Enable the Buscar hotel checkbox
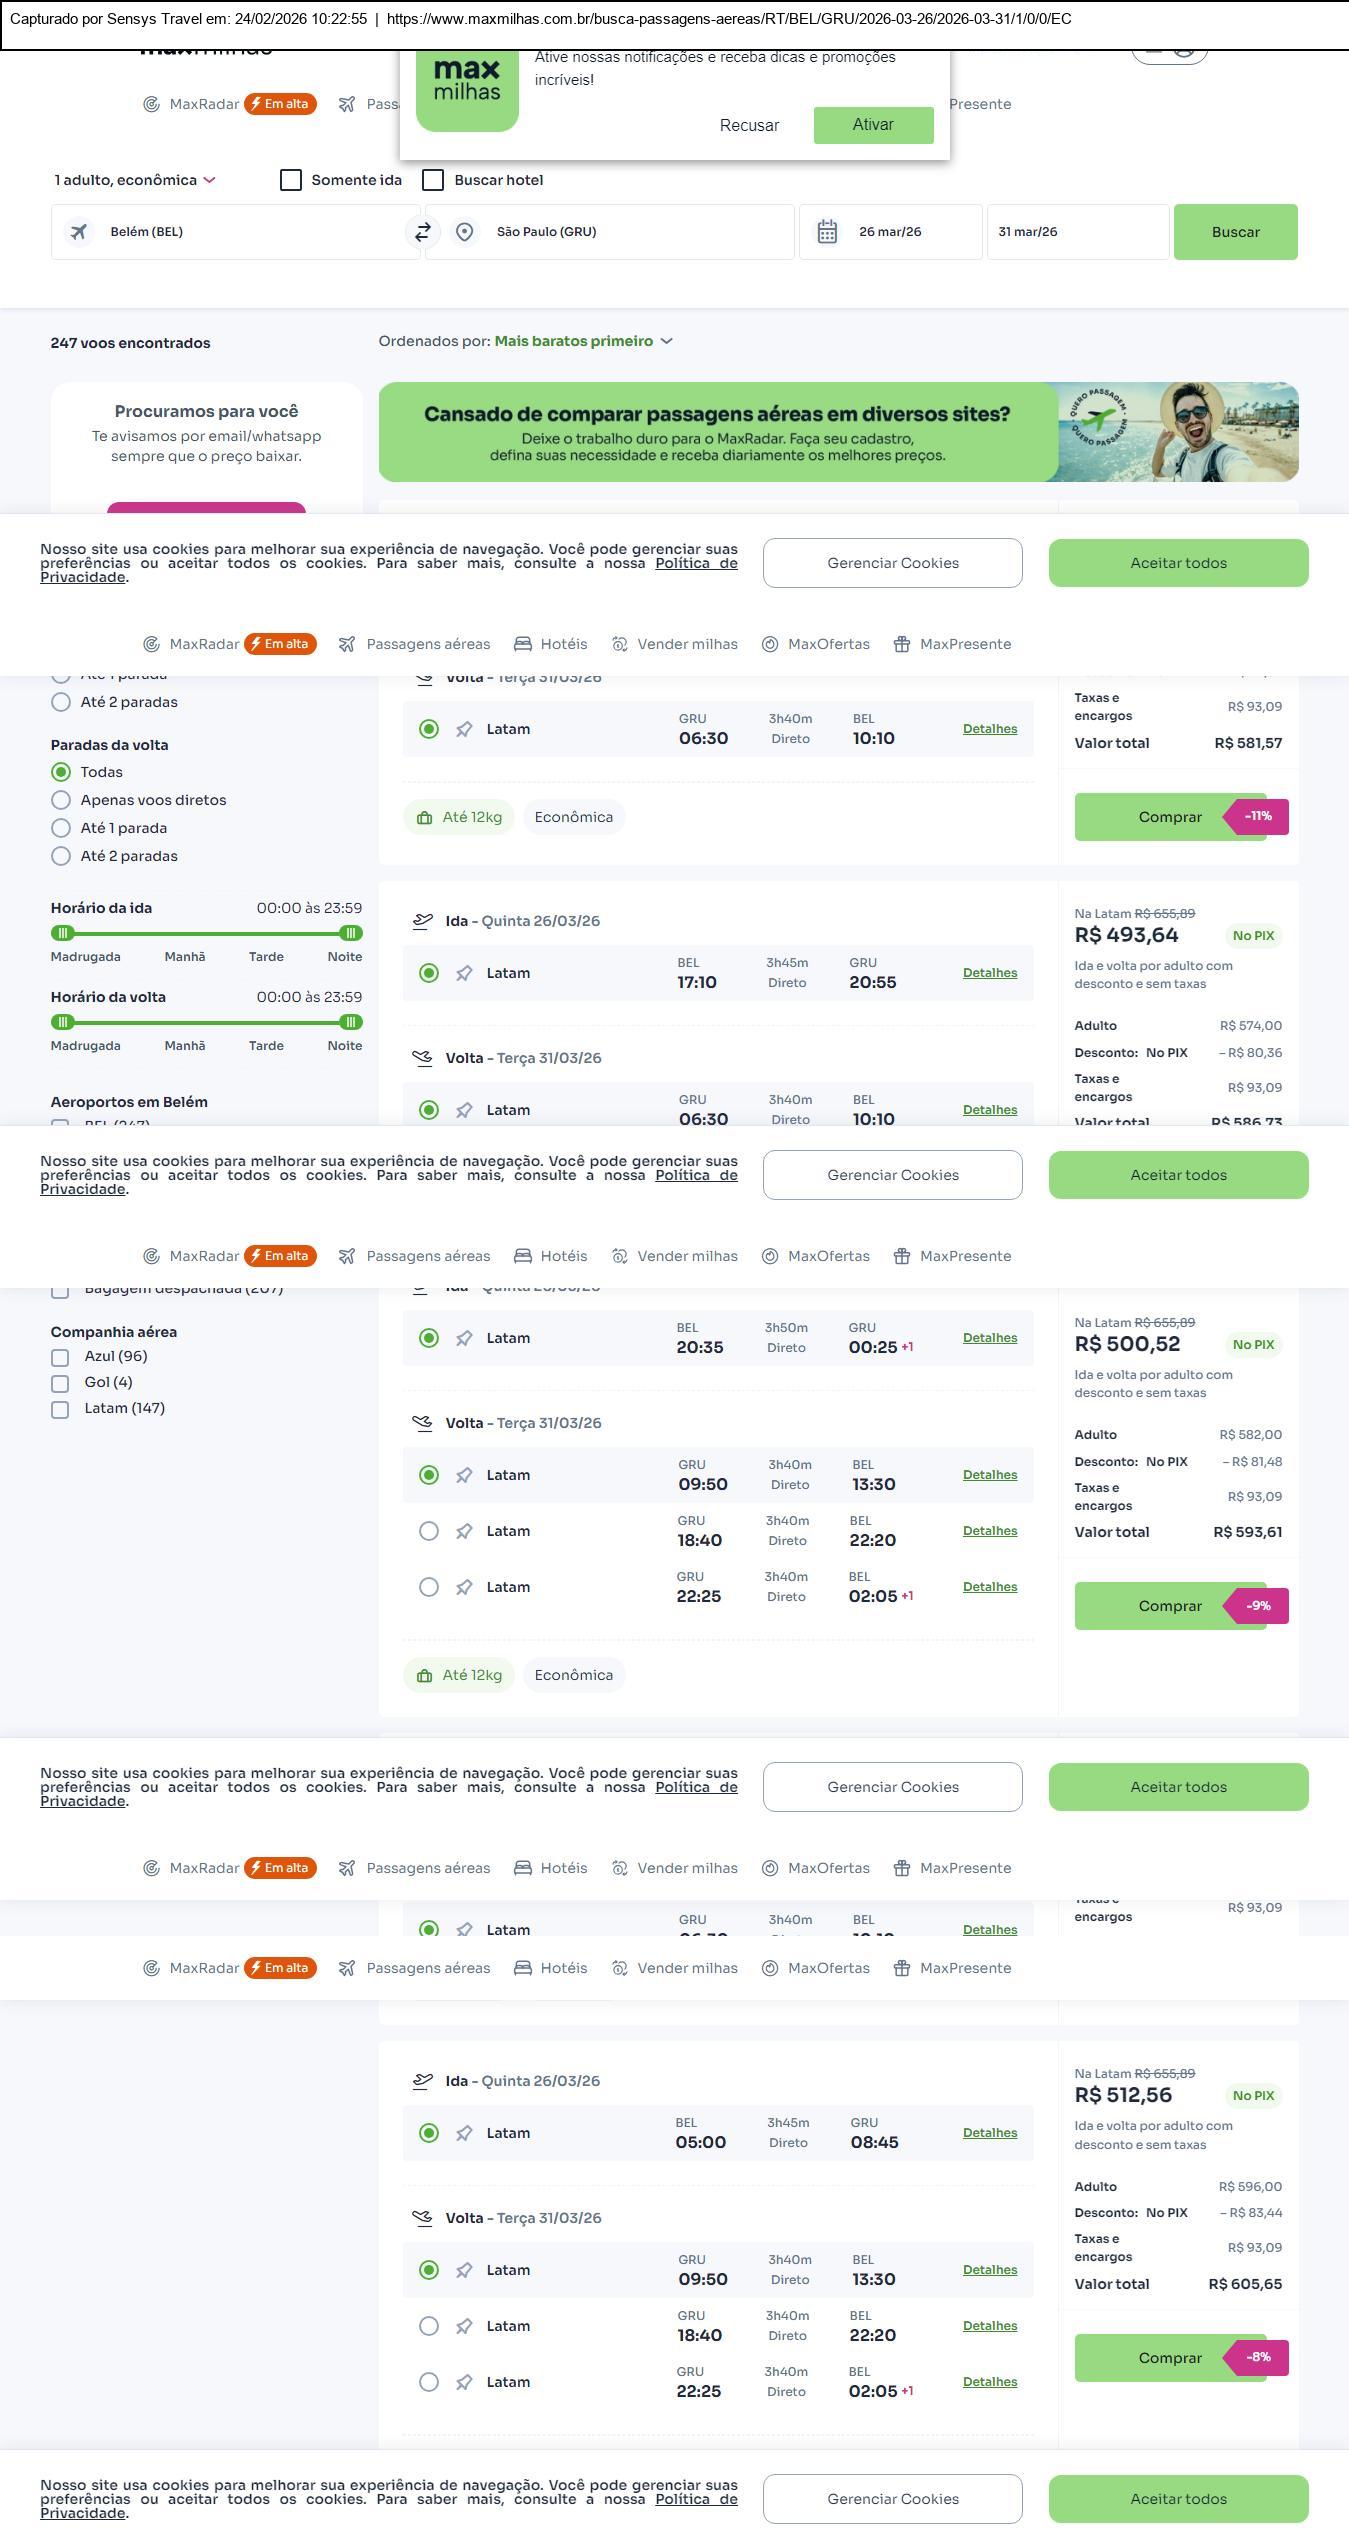 pyautogui.click(x=433, y=180)
